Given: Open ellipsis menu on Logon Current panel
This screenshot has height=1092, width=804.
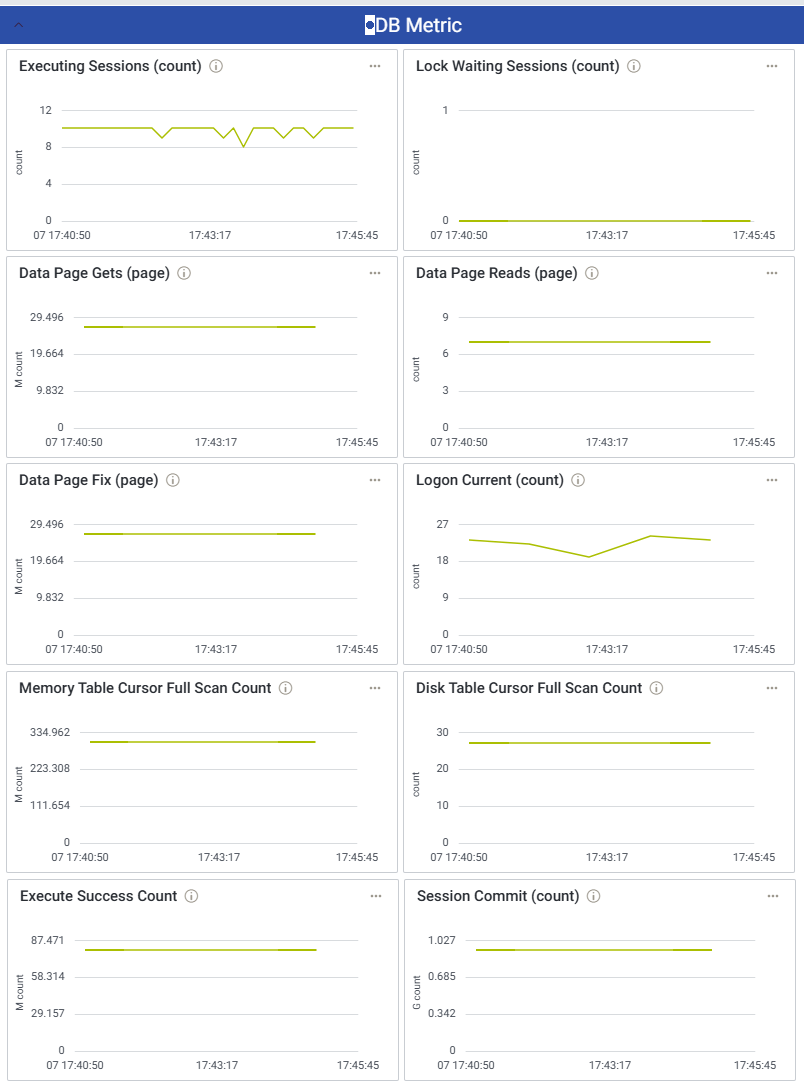Looking at the screenshot, I should pos(772,480).
